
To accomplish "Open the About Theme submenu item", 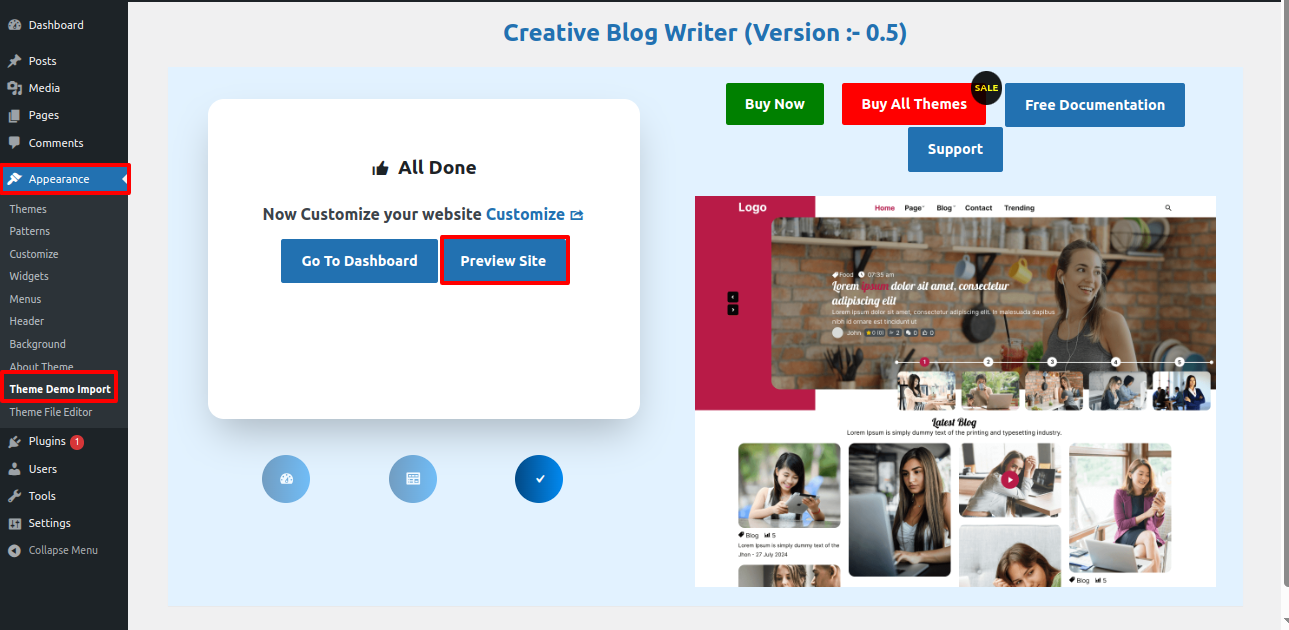I will tap(41, 367).
